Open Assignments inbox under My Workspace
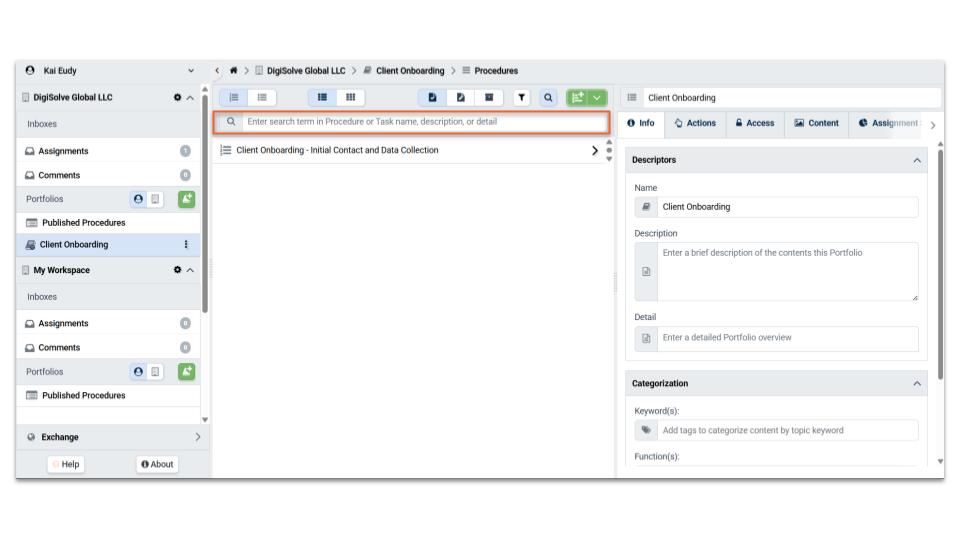Viewport: 960px width, 540px height. coord(108,323)
